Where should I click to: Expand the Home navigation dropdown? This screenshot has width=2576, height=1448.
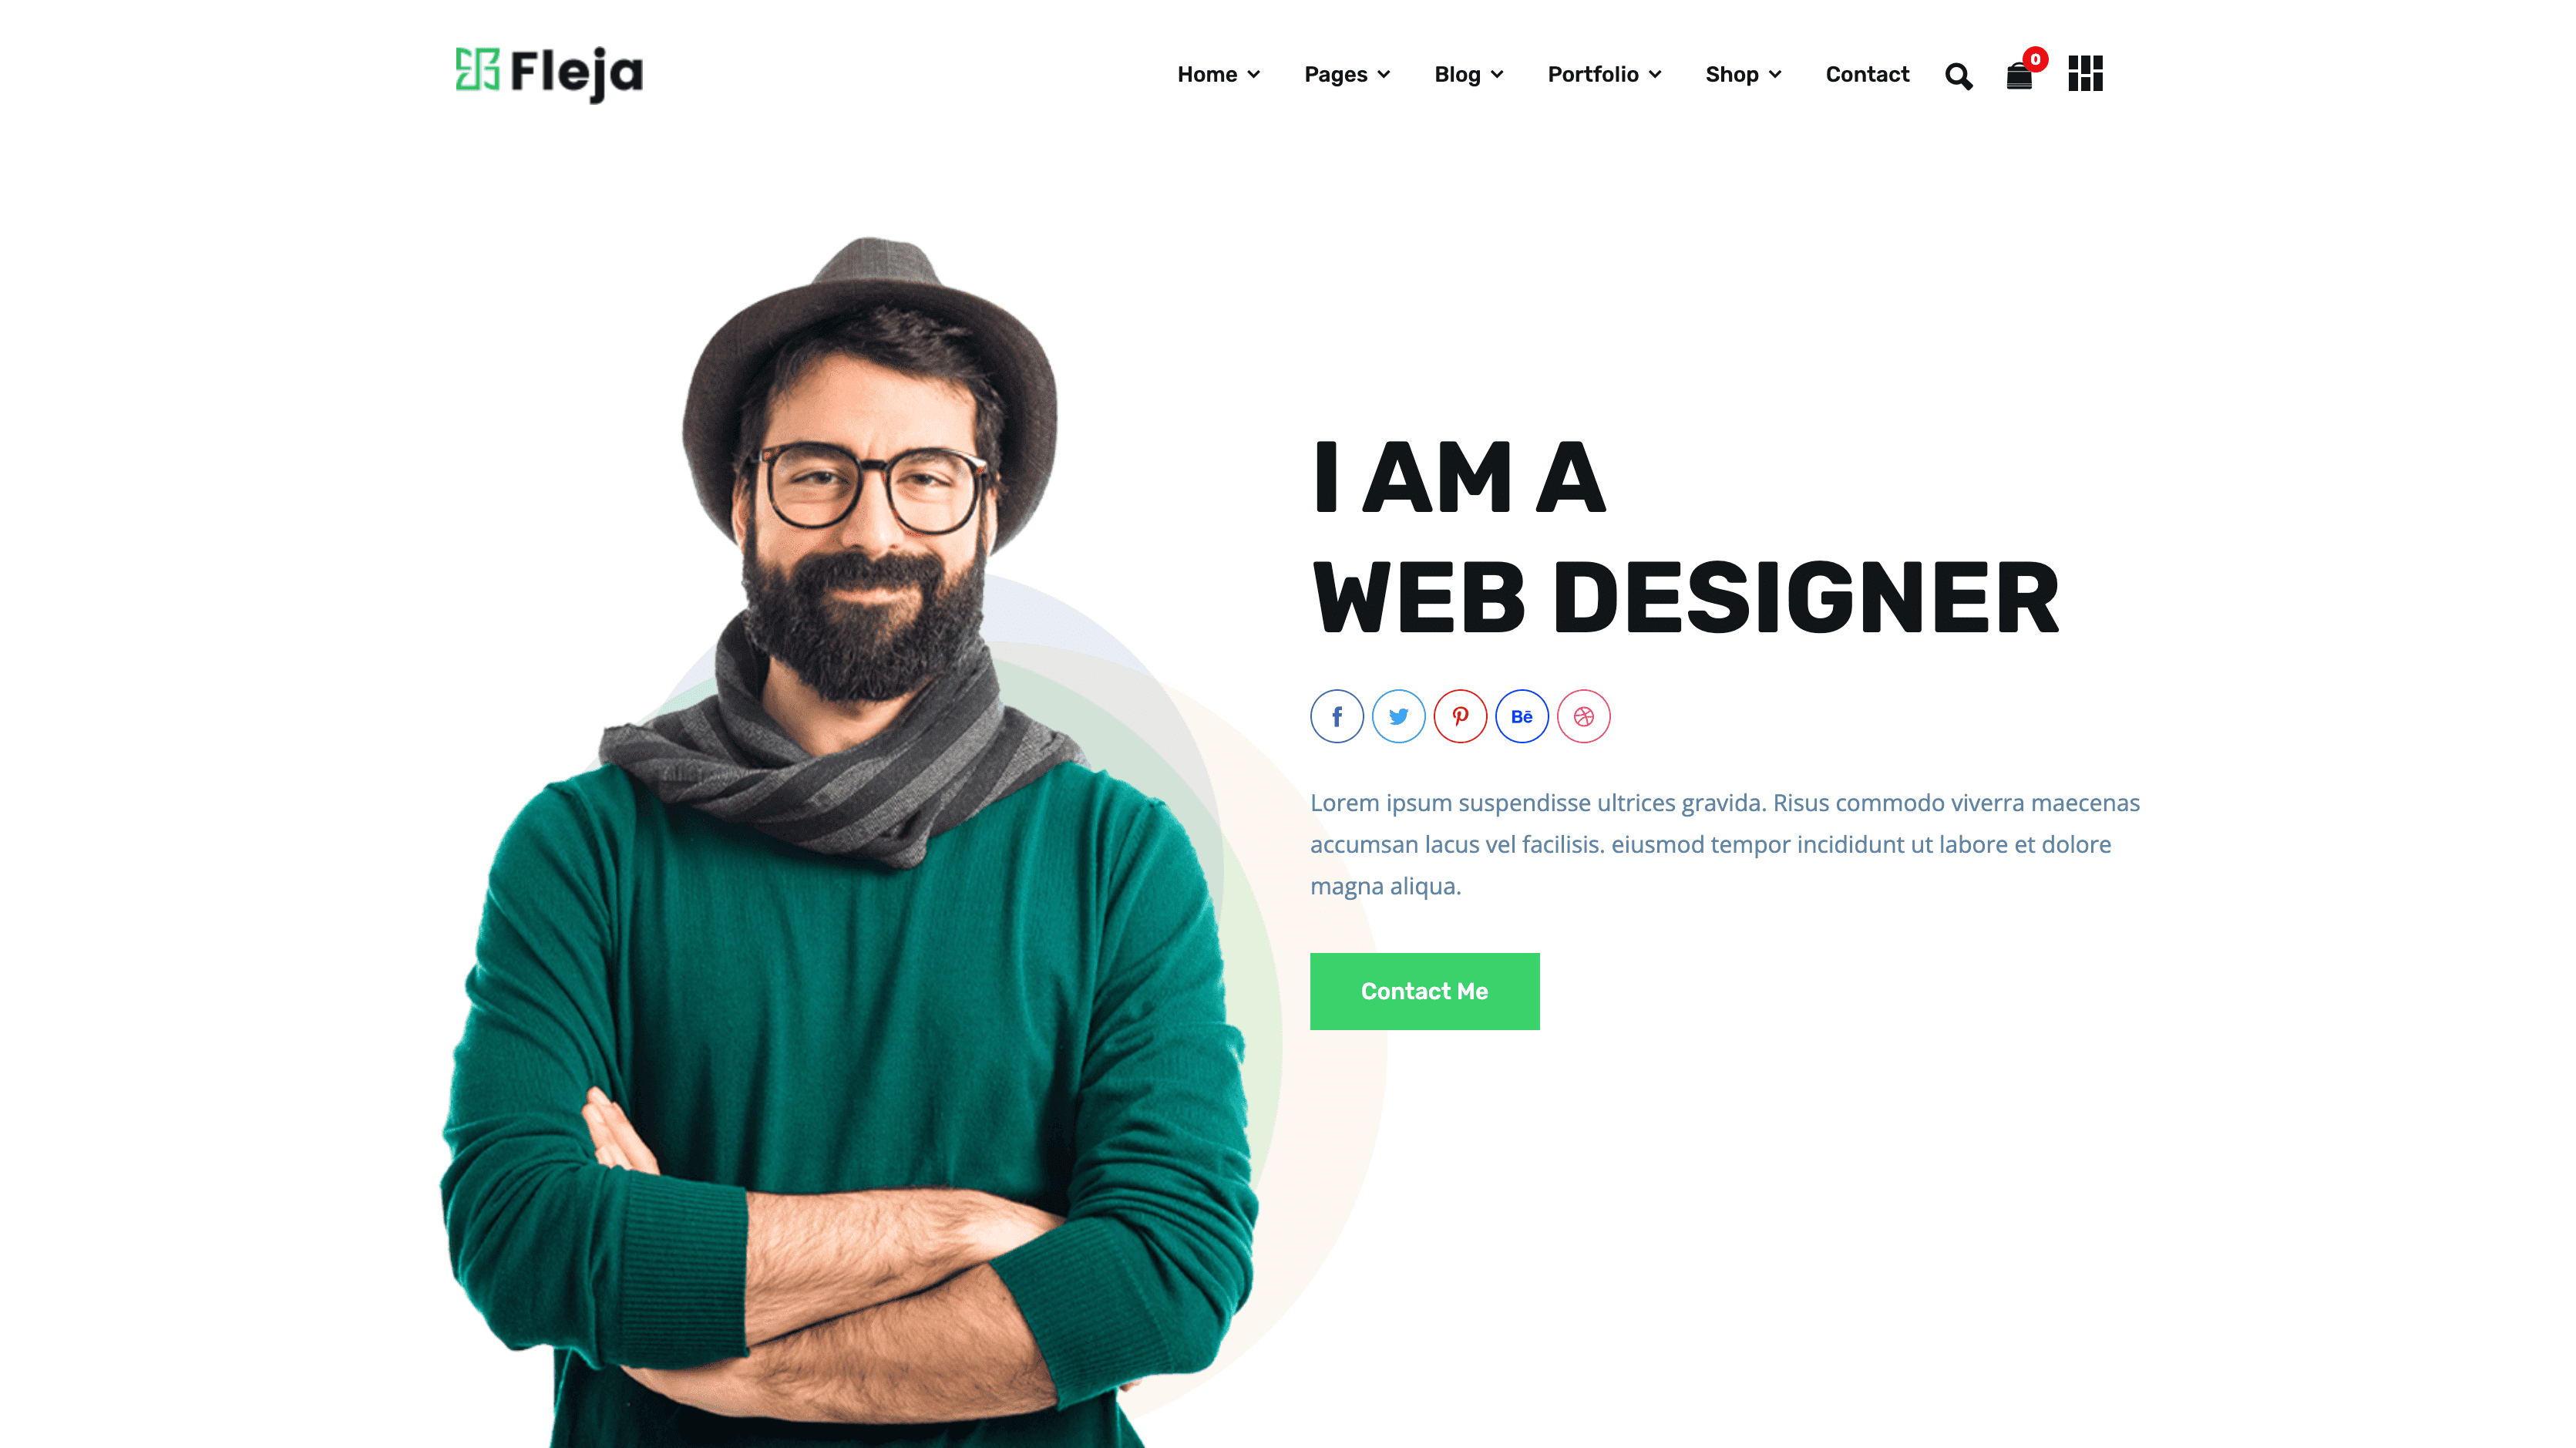(1217, 74)
